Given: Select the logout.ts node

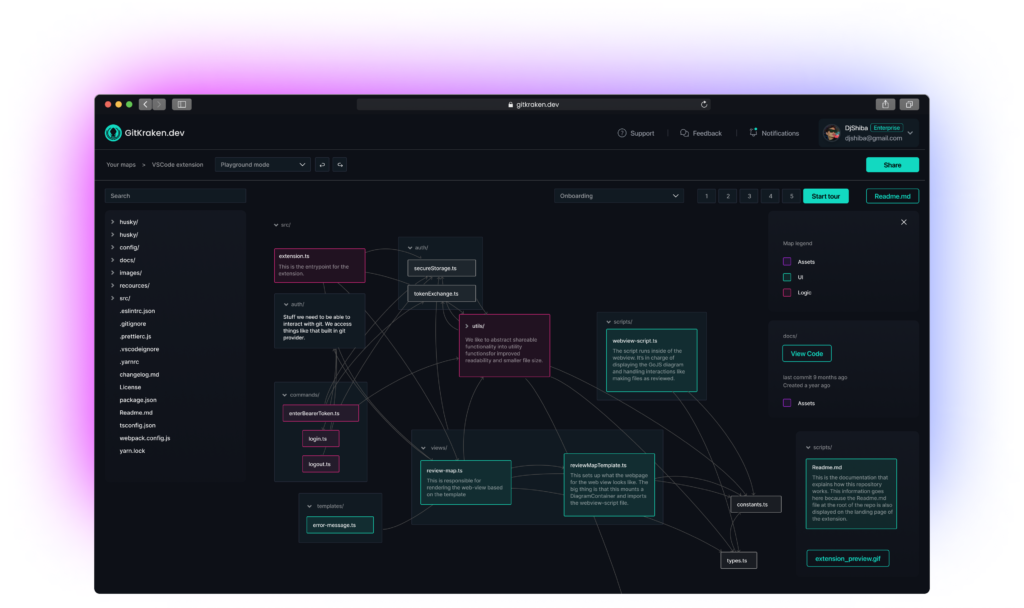Looking at the screenshot, I should click(321, 464).
